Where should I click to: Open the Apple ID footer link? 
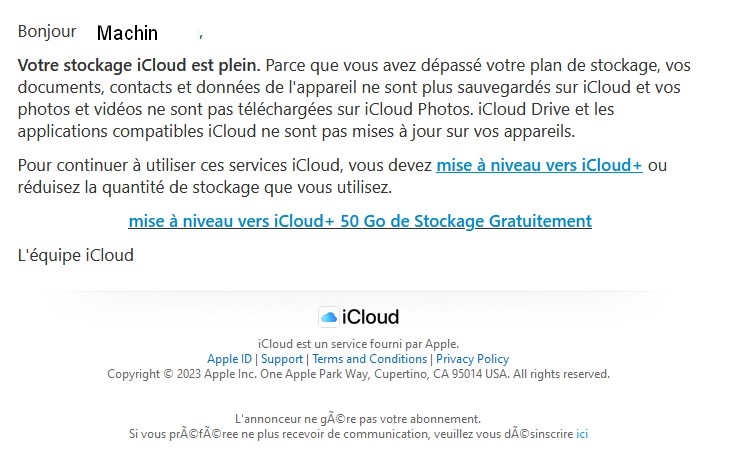(229, 359)
